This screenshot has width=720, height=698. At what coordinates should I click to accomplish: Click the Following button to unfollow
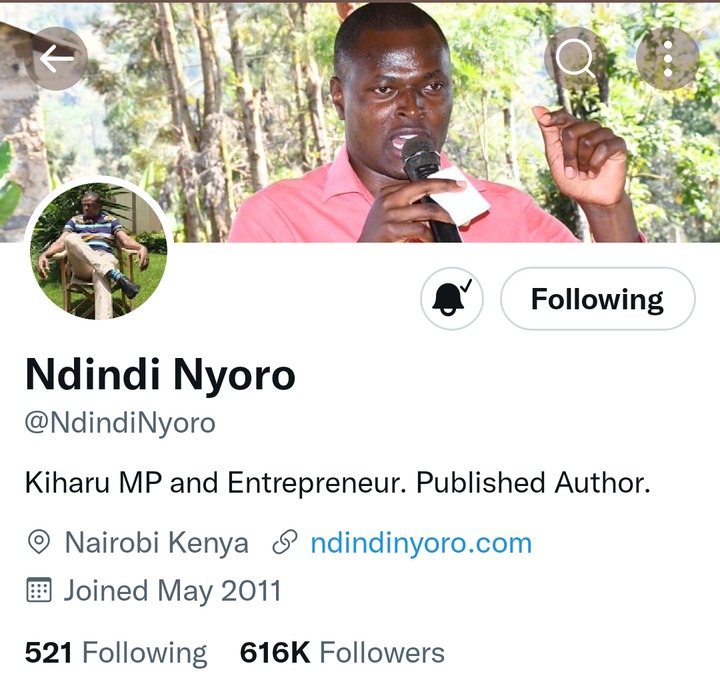[x=597, y=298]
